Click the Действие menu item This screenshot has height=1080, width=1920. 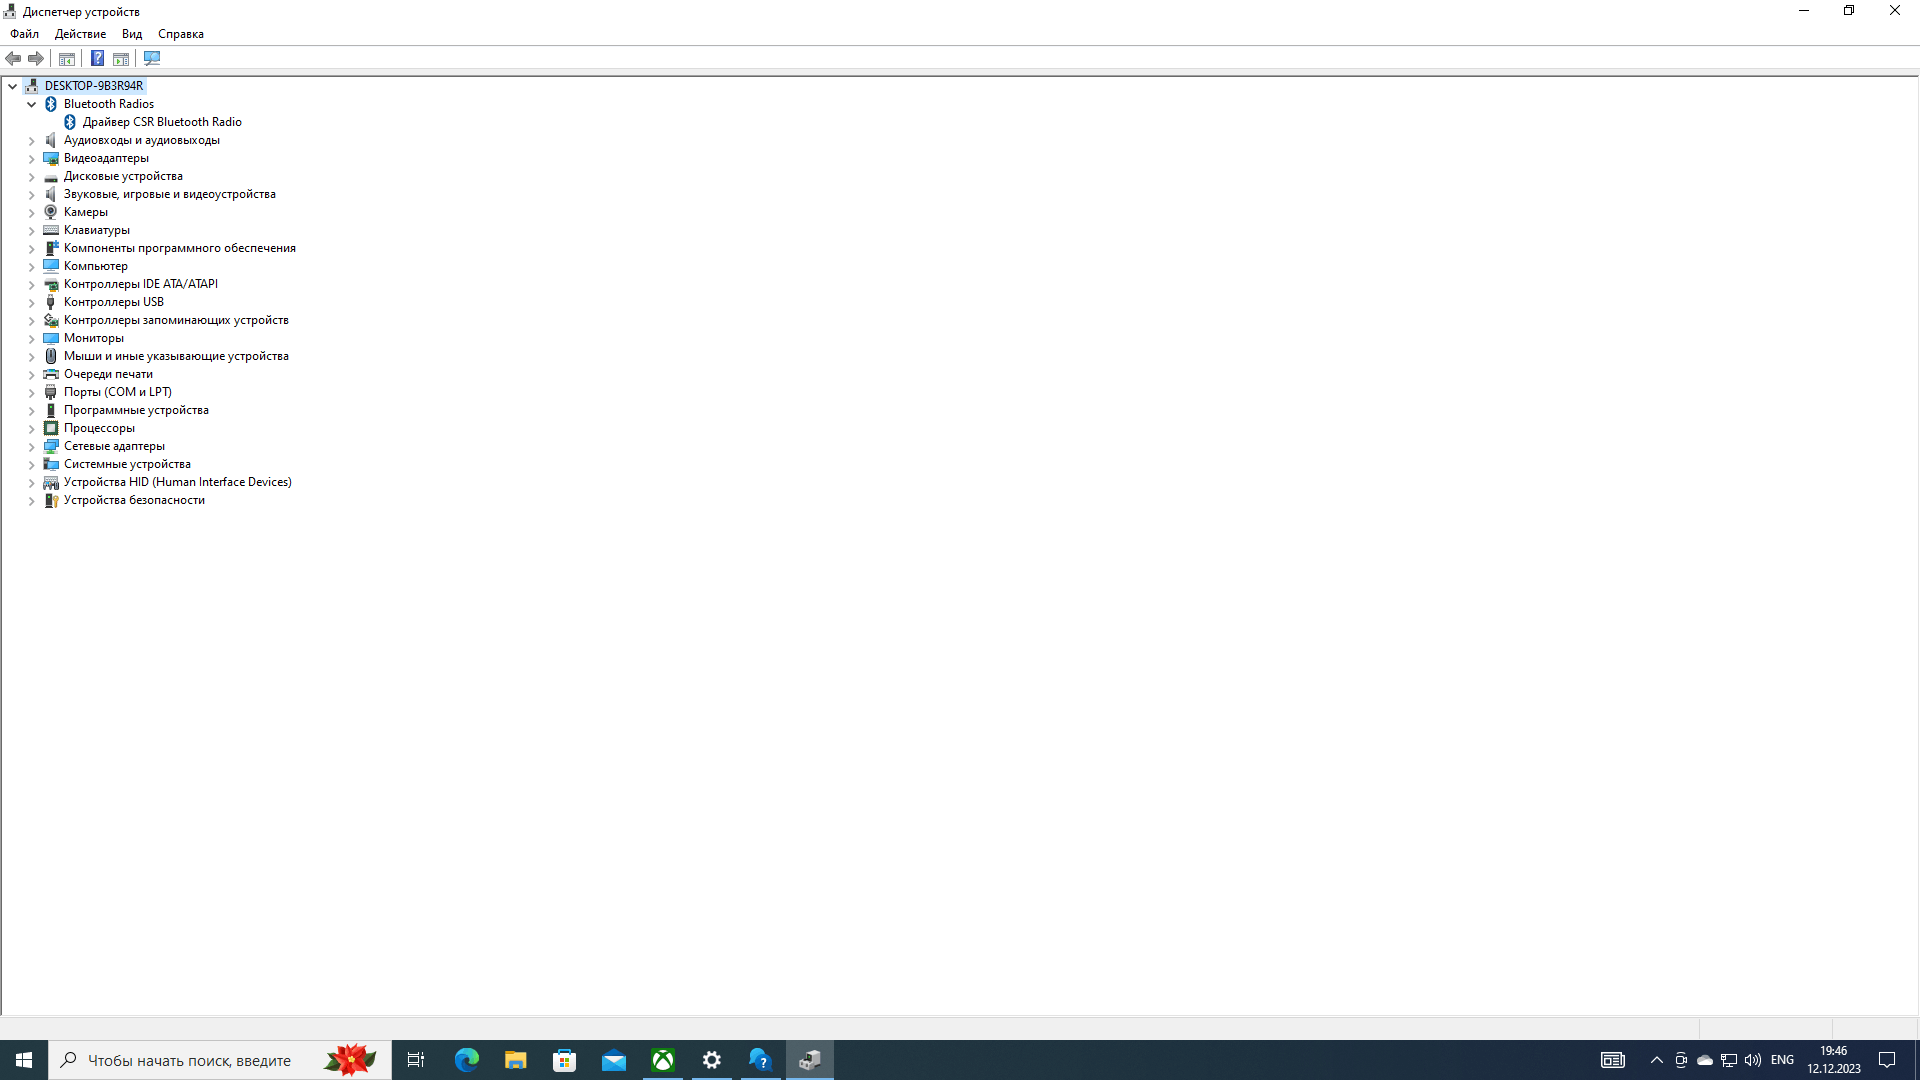(x=79, y=33)
